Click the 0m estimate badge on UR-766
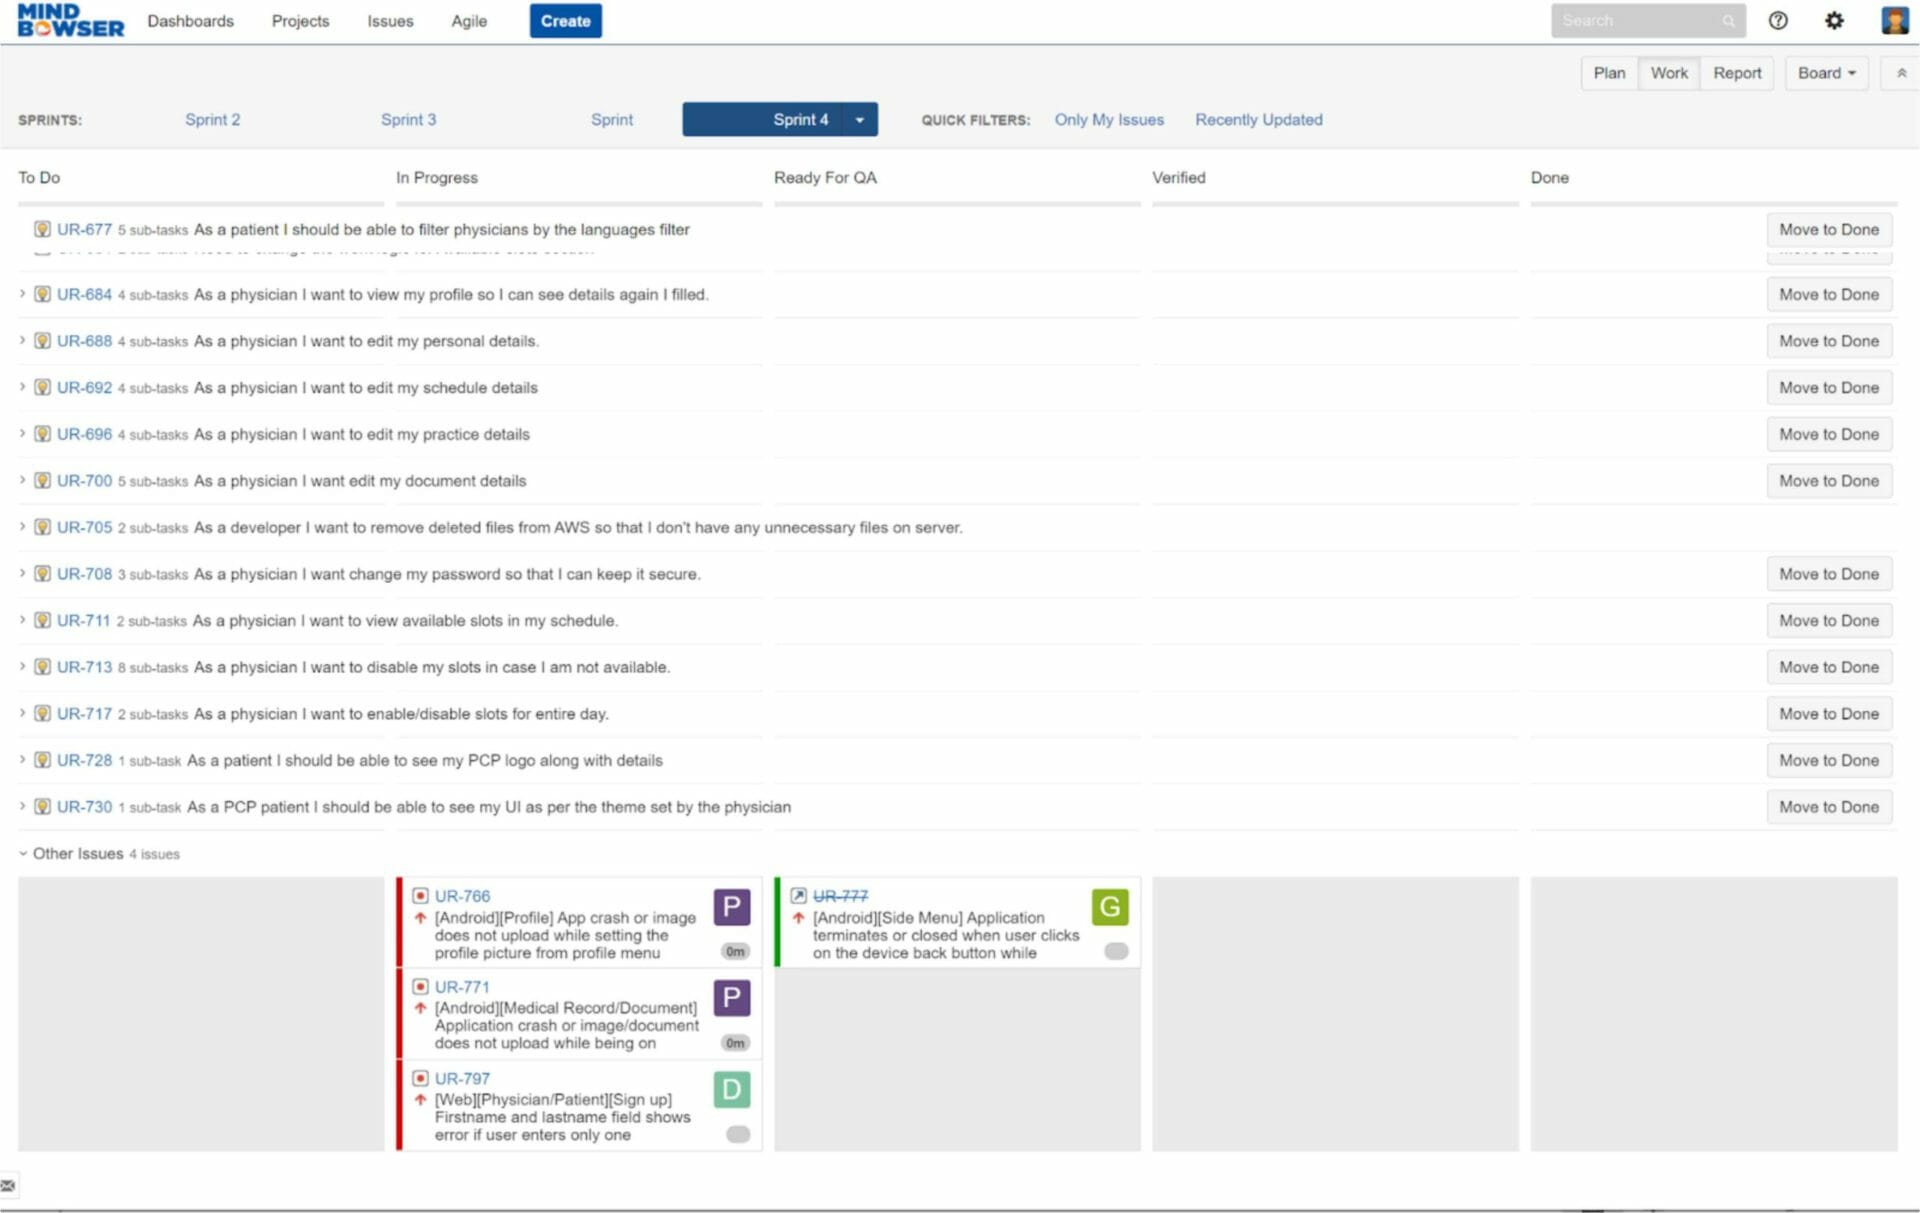Image resolution: width=1920 pixels, height=1213 pixels. coord(733,951)
